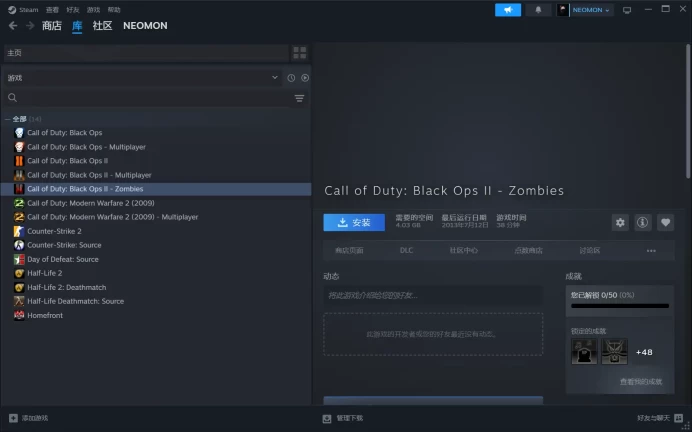Click the blue 安装 install button

(x=354, y=222)
